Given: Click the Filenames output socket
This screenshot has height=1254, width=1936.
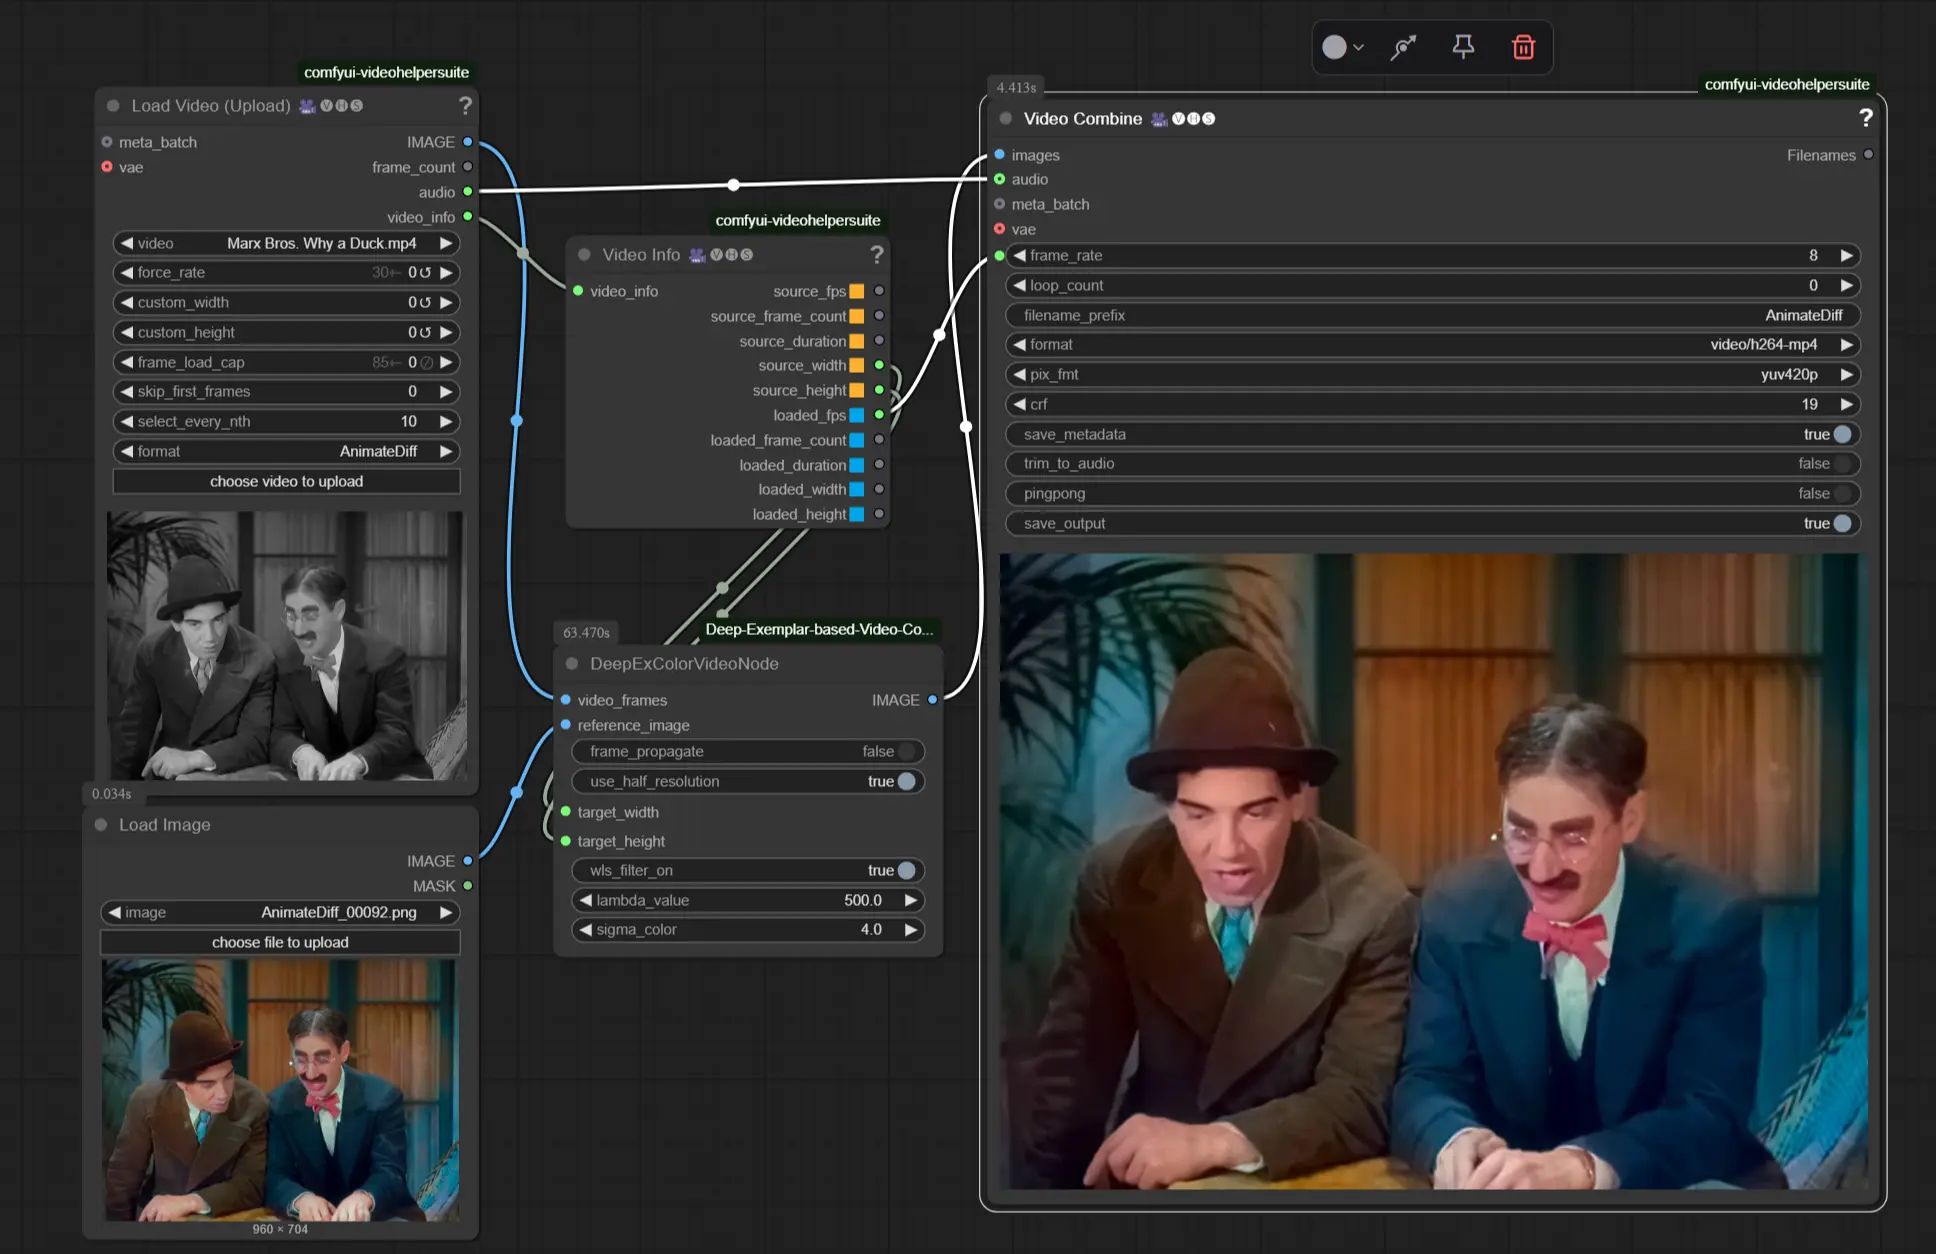Looking at the screenshot, I should [1868, 155].
